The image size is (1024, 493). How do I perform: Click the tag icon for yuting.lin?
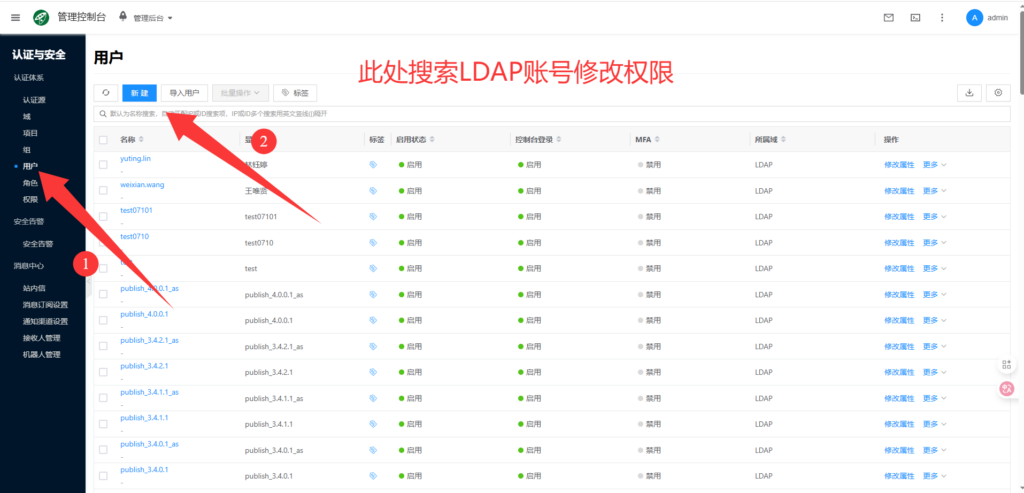tap(373, 164)
